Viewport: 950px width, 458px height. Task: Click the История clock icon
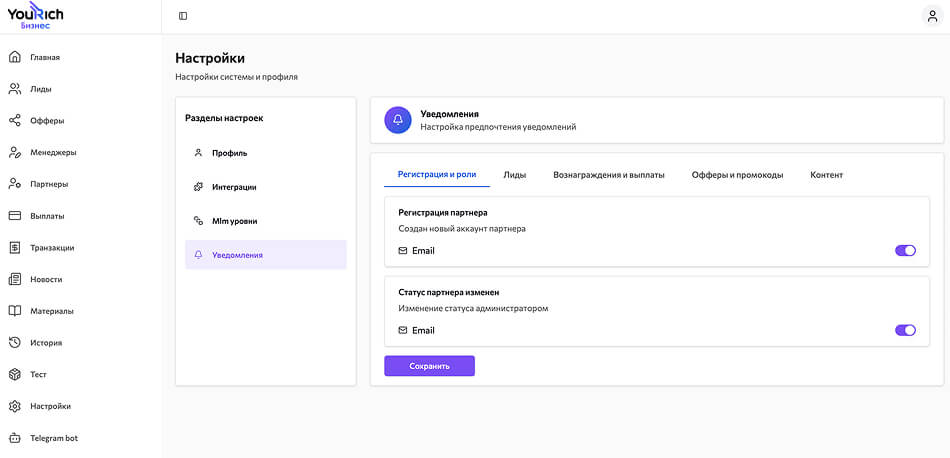click(x=15, y=342)
